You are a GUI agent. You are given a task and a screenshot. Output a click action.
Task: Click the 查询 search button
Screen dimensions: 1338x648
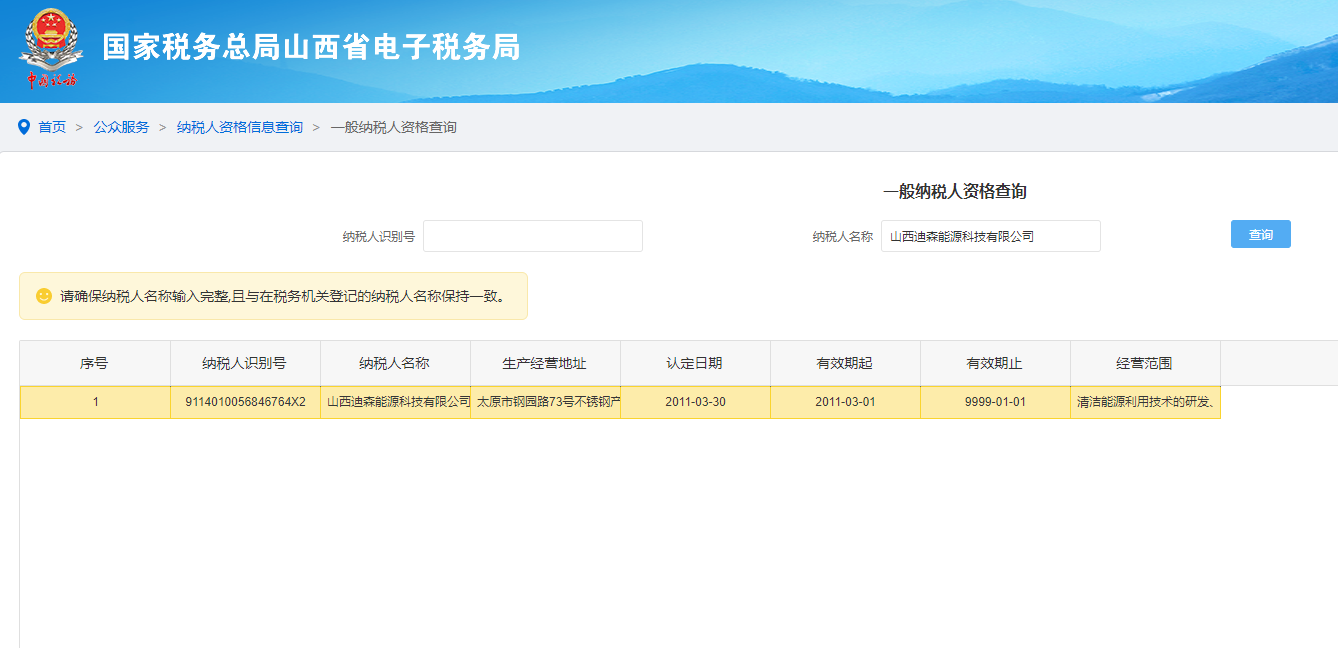coord(1261,234)
